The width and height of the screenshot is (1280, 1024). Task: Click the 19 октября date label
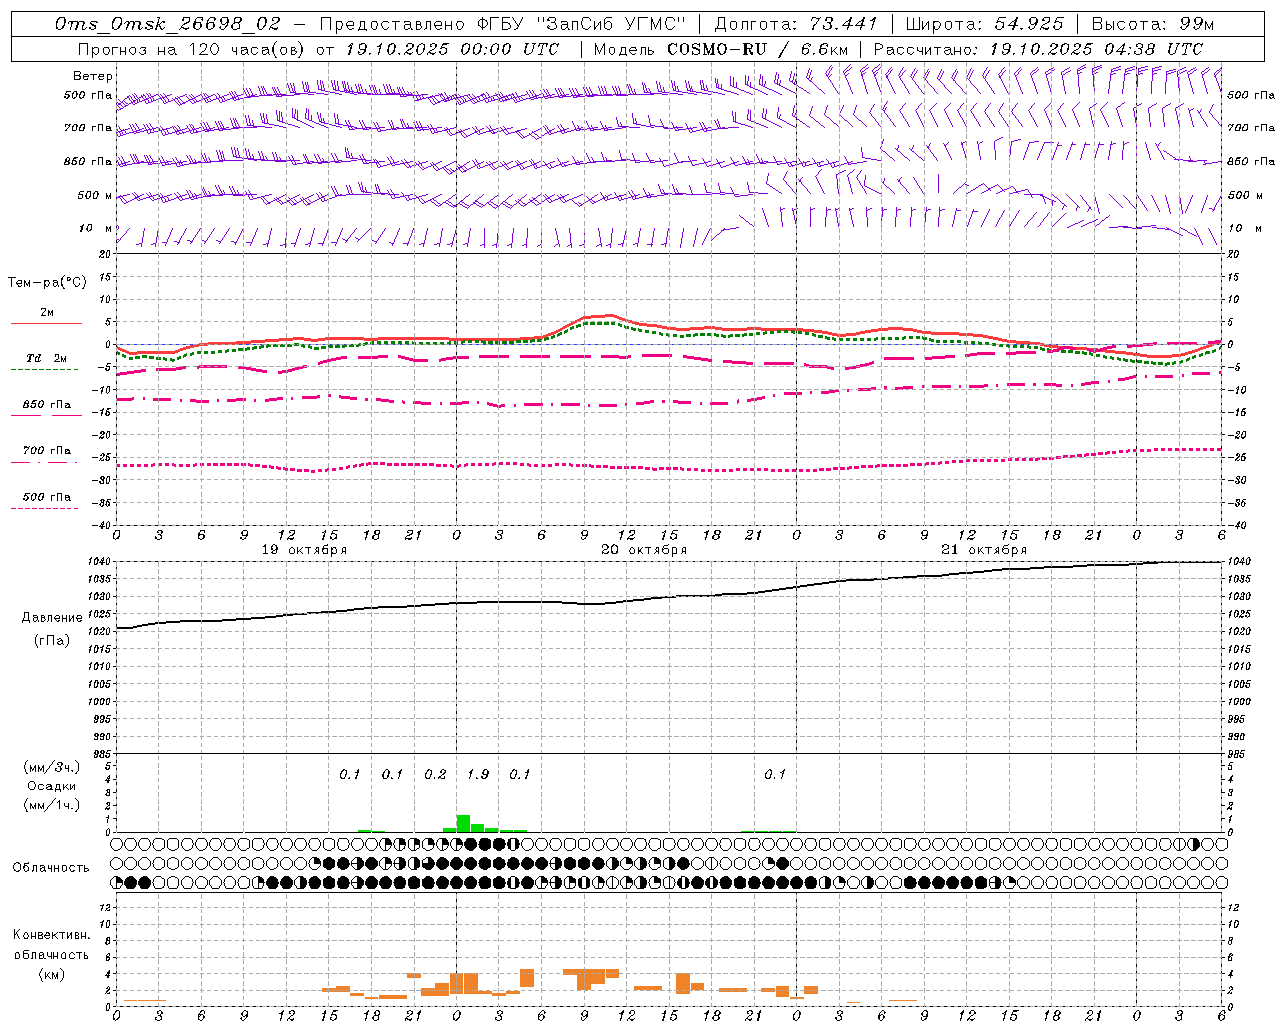point(304,550)
